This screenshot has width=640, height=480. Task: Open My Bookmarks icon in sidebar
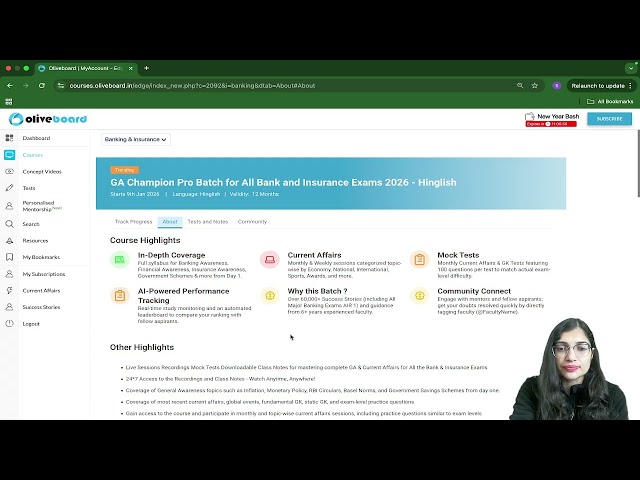10,257
